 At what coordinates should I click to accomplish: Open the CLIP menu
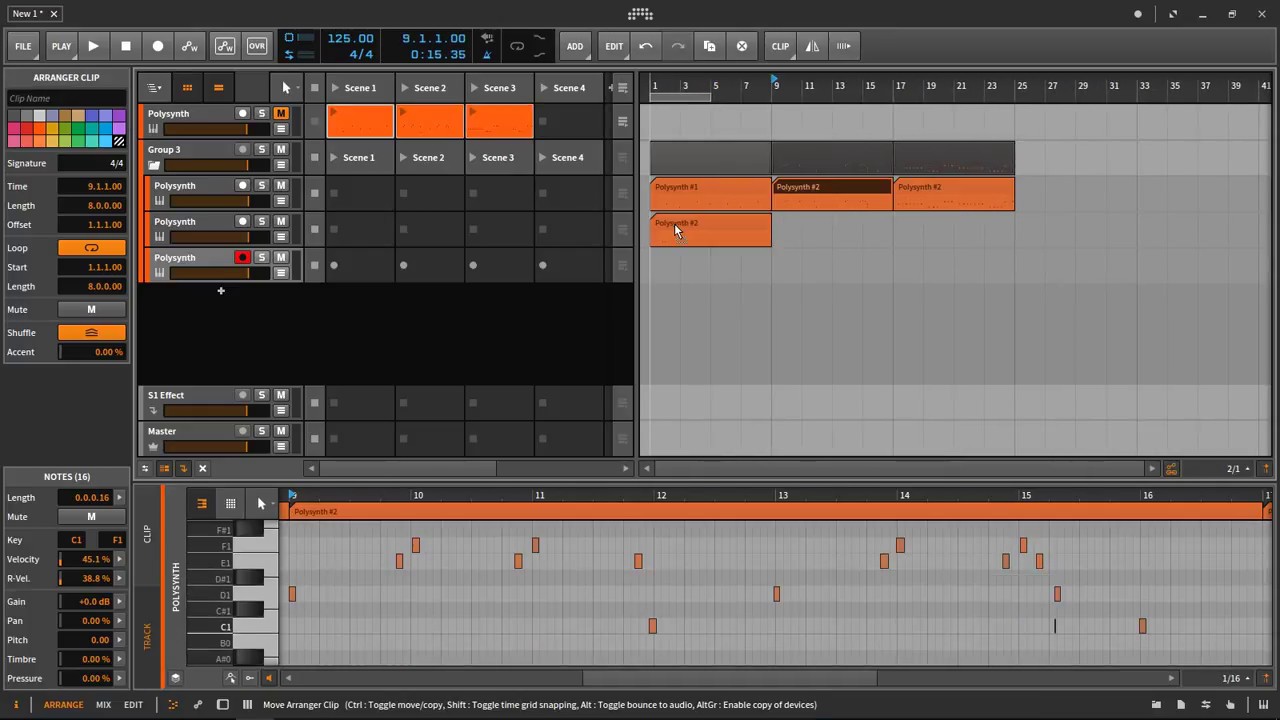tap(780, 46)
